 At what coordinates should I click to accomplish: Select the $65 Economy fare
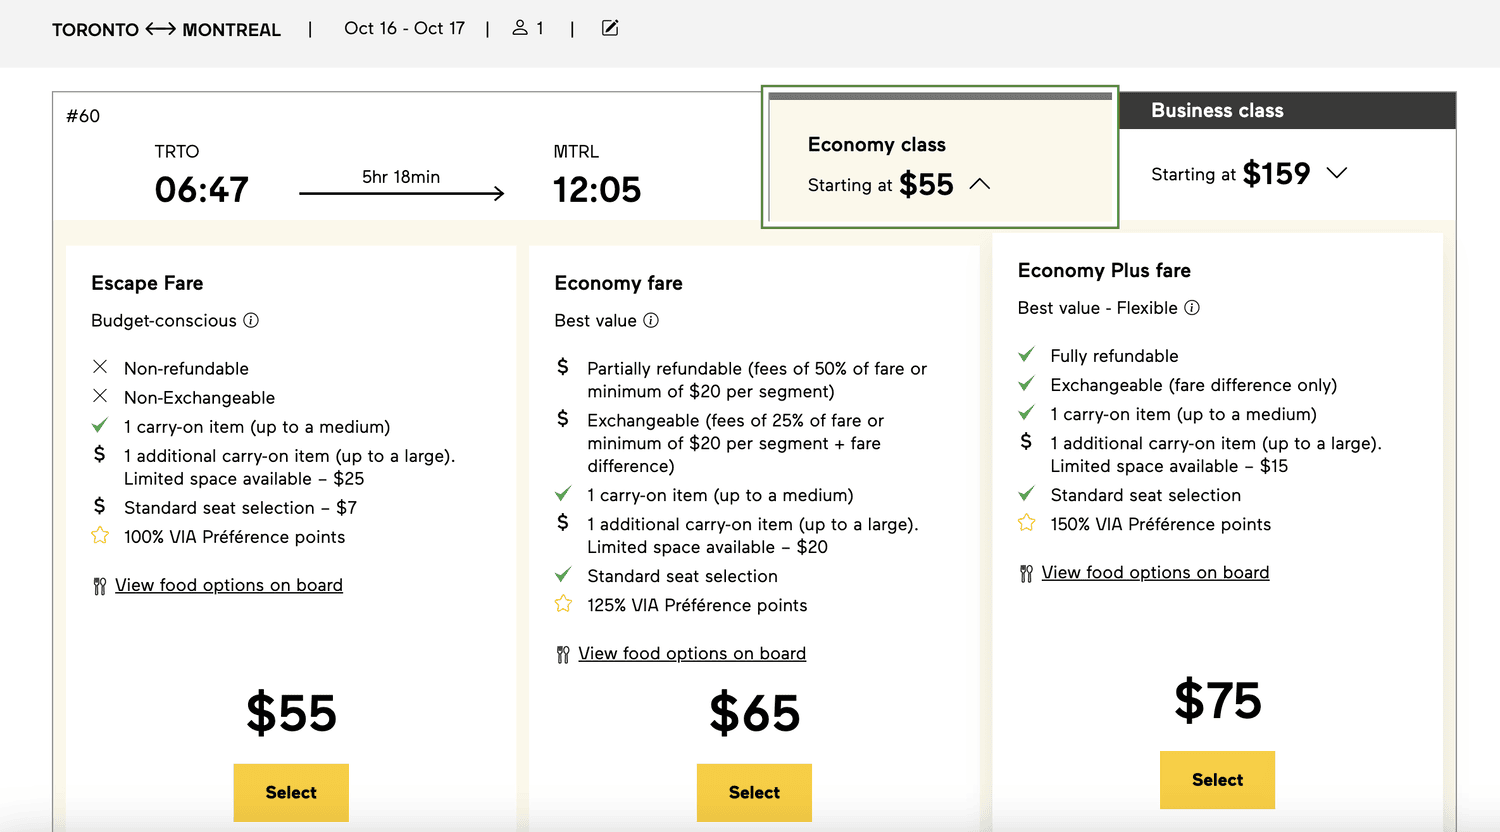pyautogui.click(x=754, y=792)
